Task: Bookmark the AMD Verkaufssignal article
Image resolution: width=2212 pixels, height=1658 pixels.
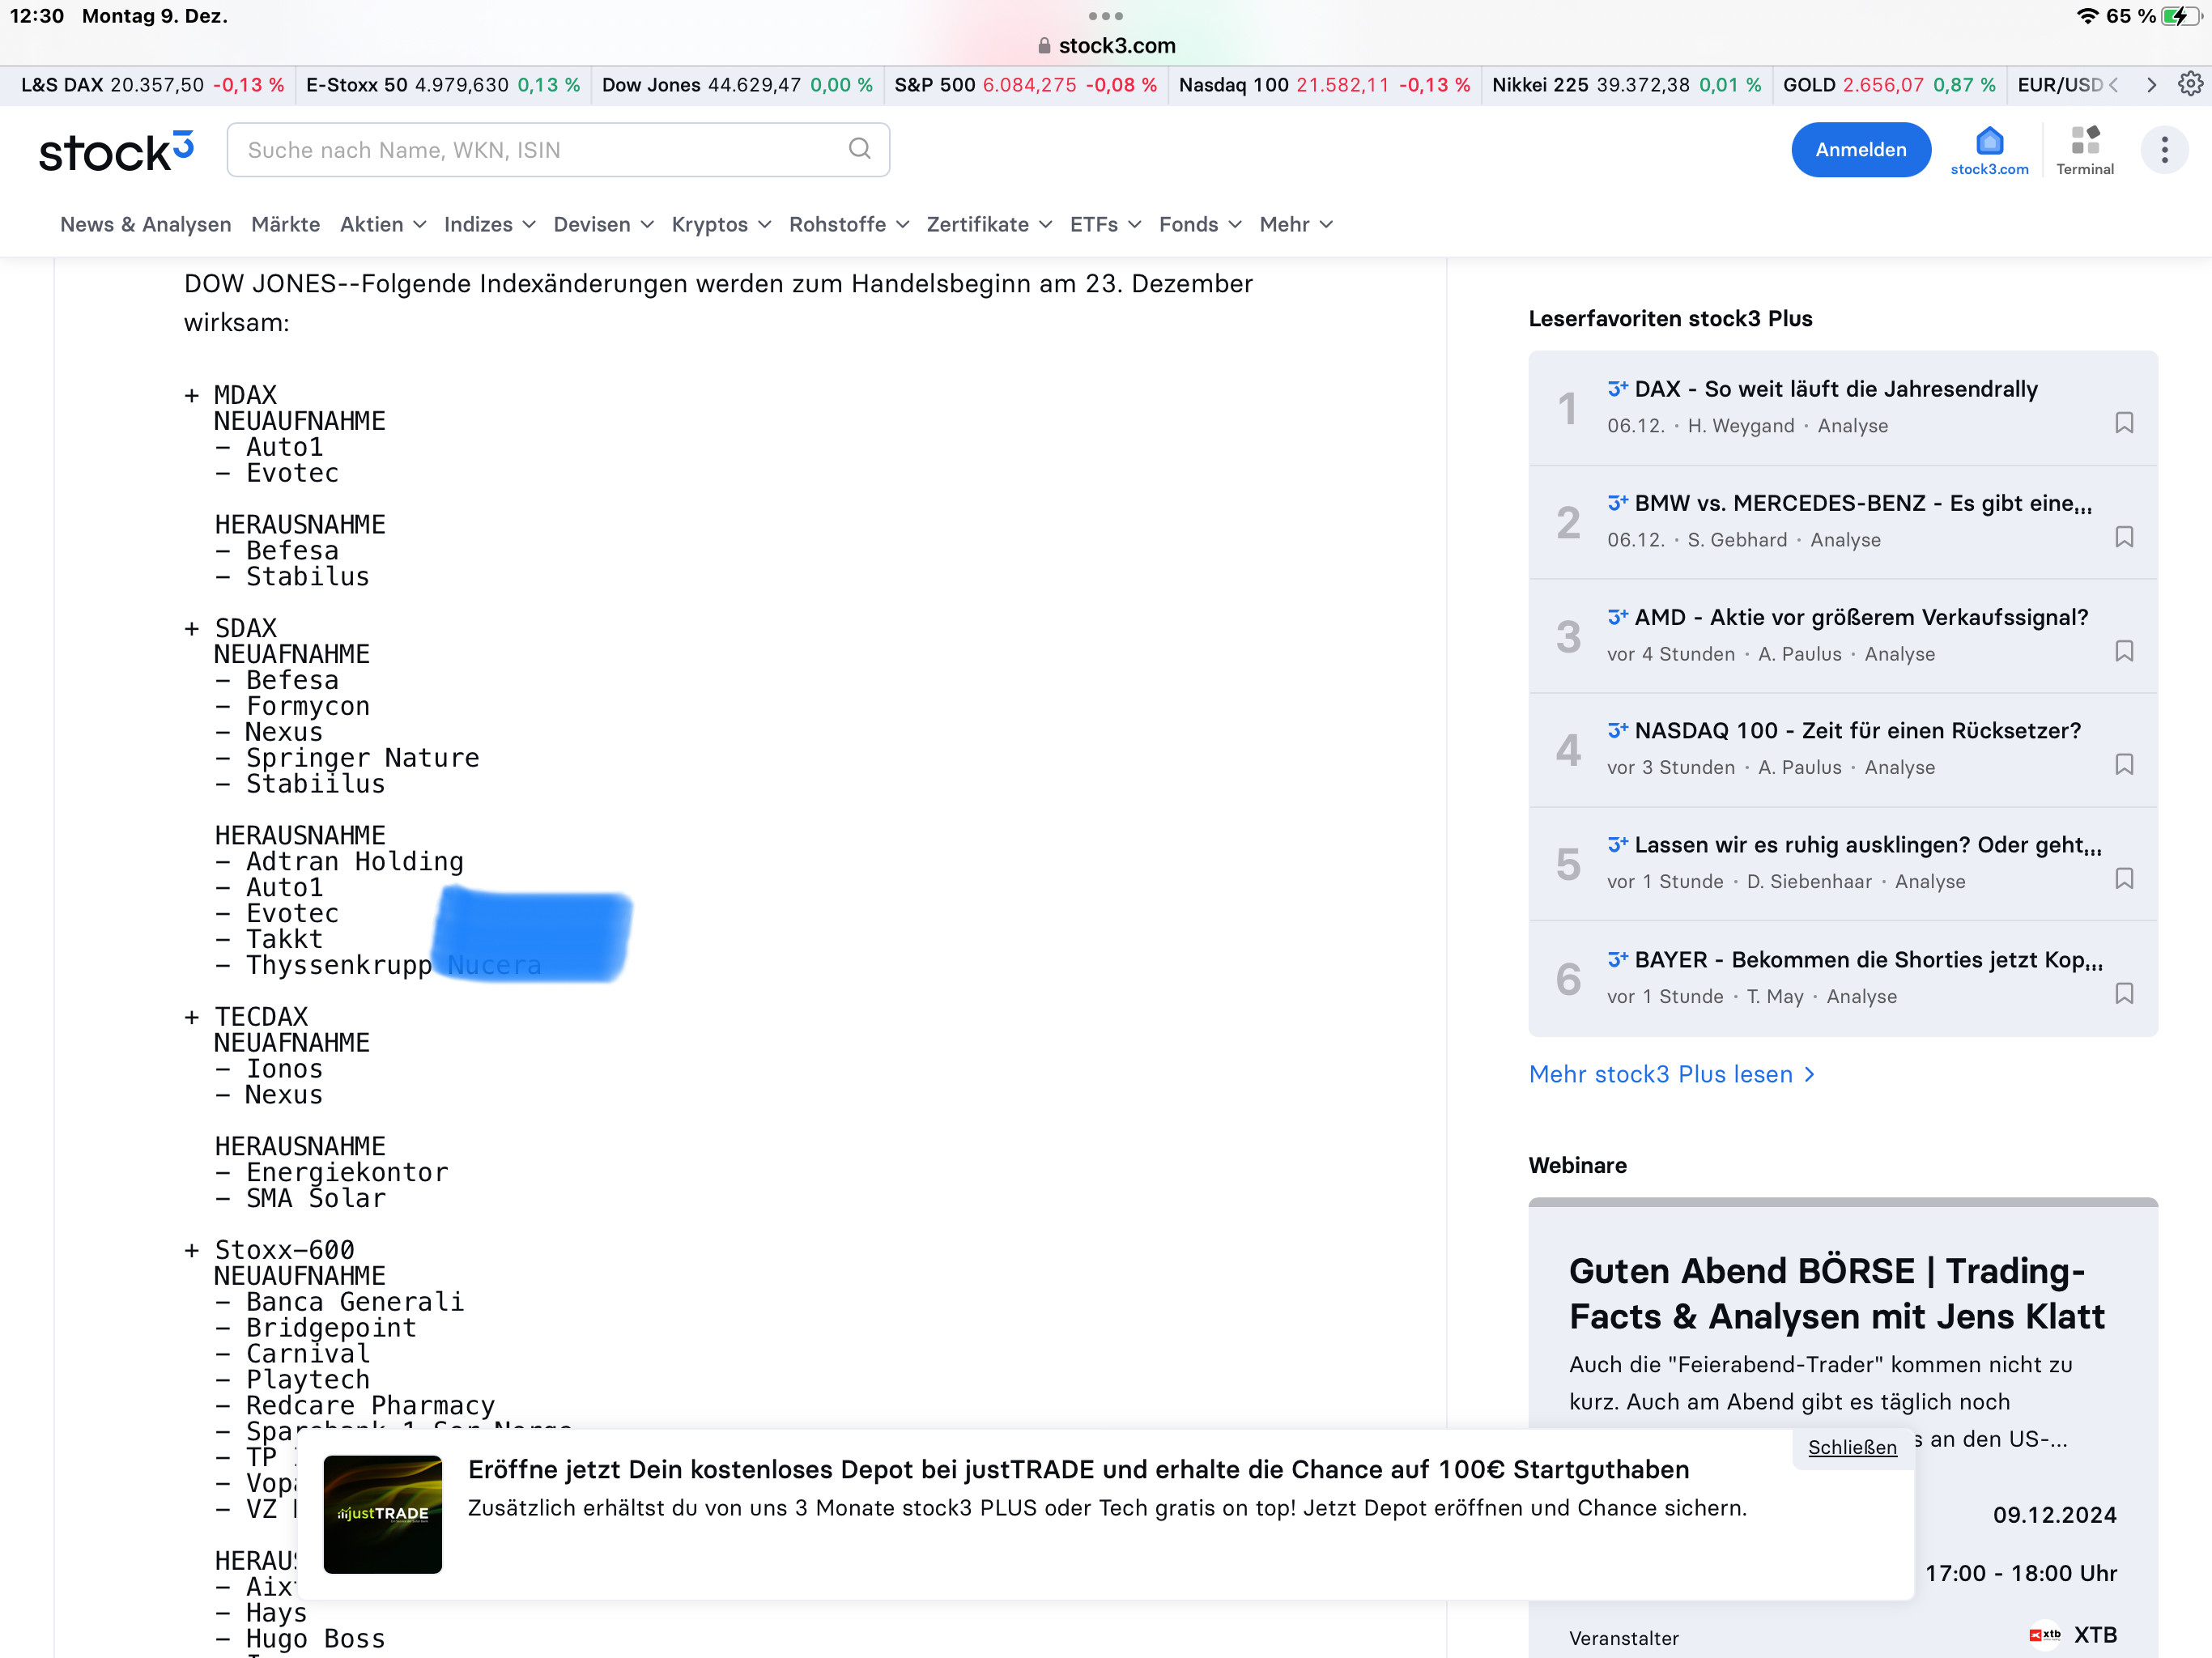Action: [2124, 651]
